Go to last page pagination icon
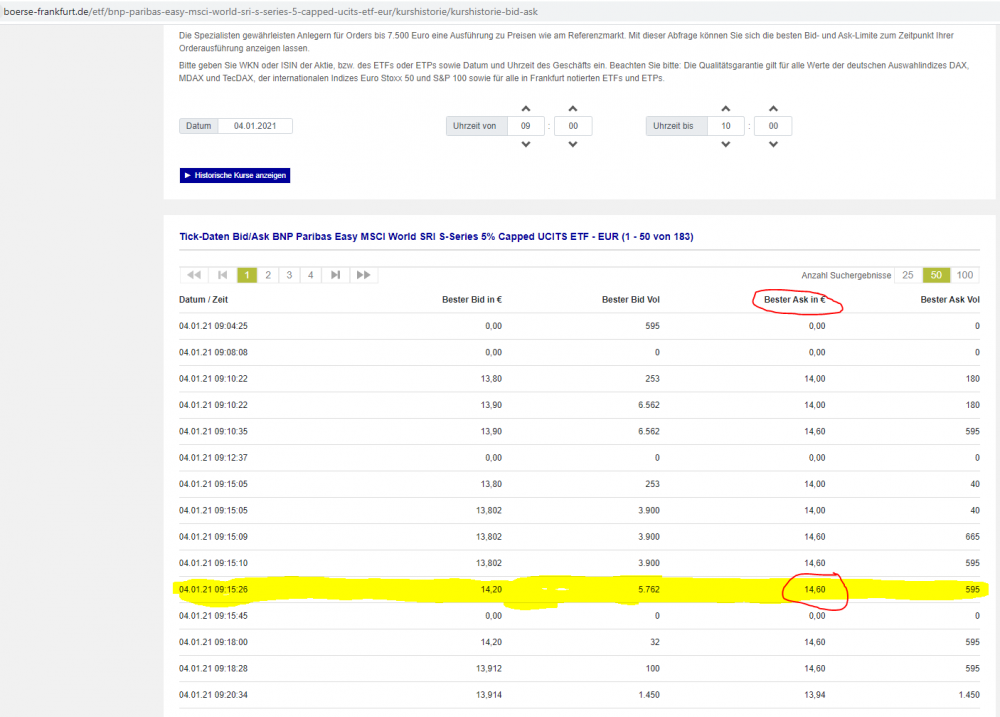Screen dimensions: 1000x717 point(335,275)
